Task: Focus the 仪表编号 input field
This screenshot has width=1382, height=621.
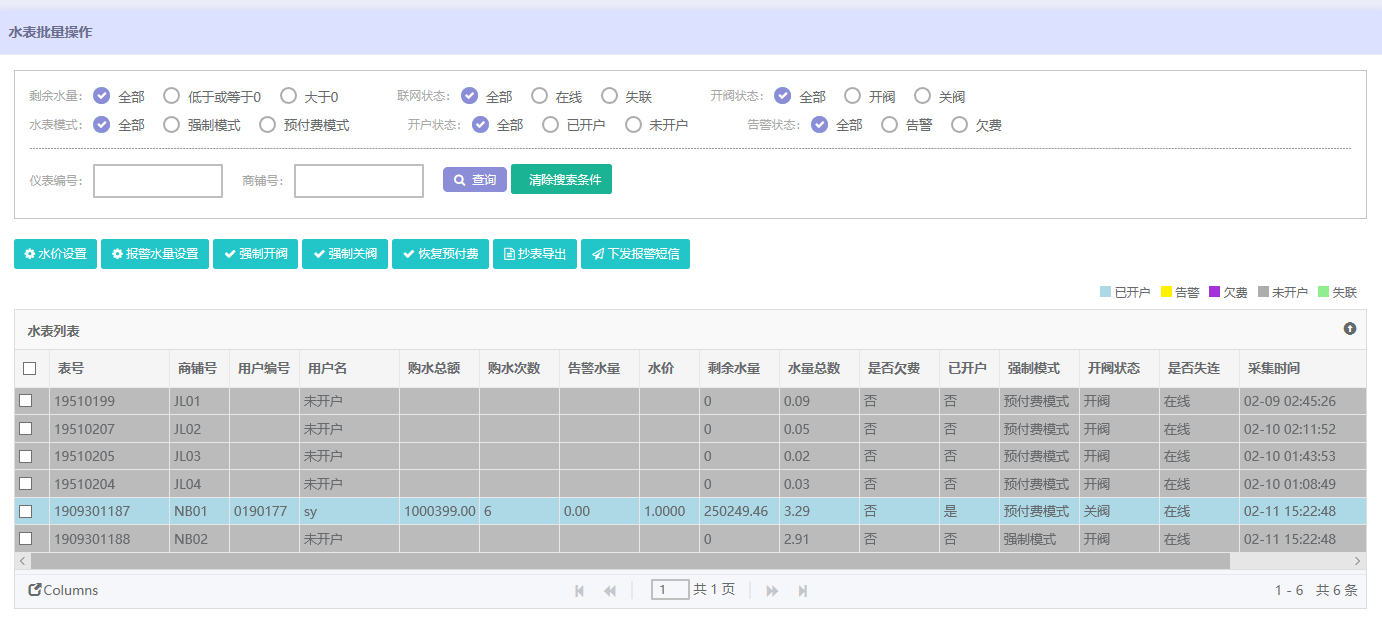Action: tap(158, 181)
